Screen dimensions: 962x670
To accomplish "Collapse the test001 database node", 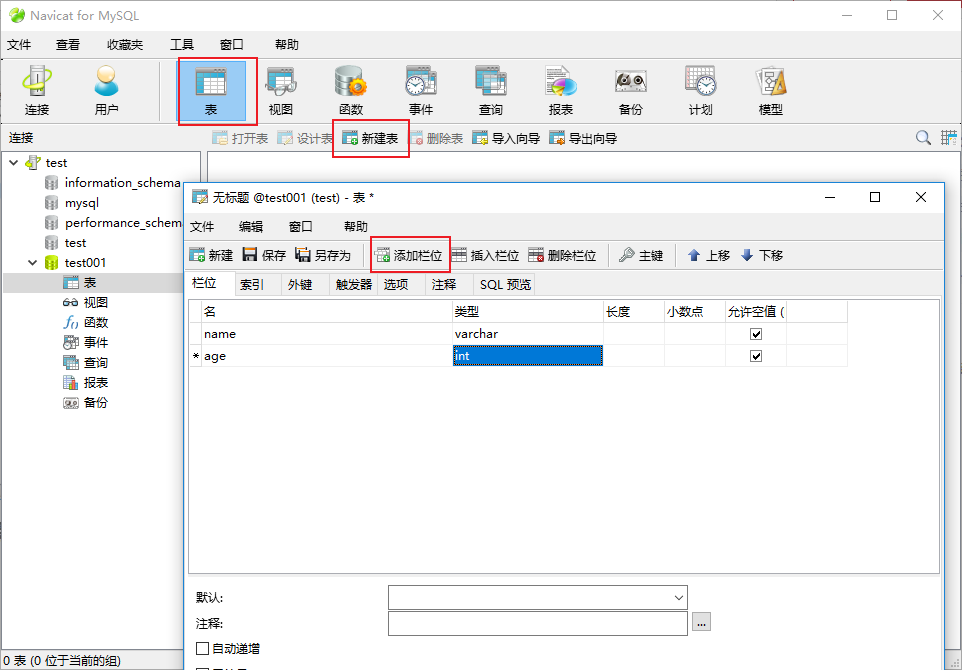I will tap(33, 263).
